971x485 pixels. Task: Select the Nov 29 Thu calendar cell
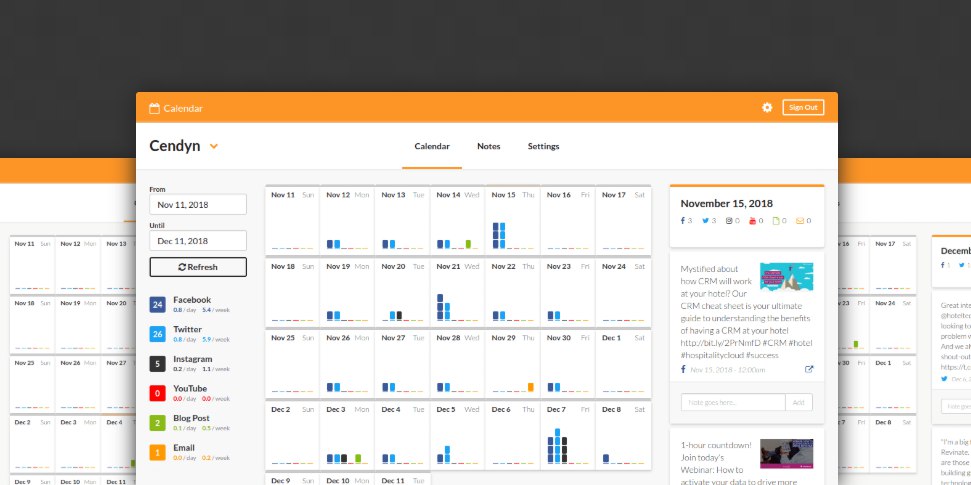pyautogui.click(x=513, y=363)
